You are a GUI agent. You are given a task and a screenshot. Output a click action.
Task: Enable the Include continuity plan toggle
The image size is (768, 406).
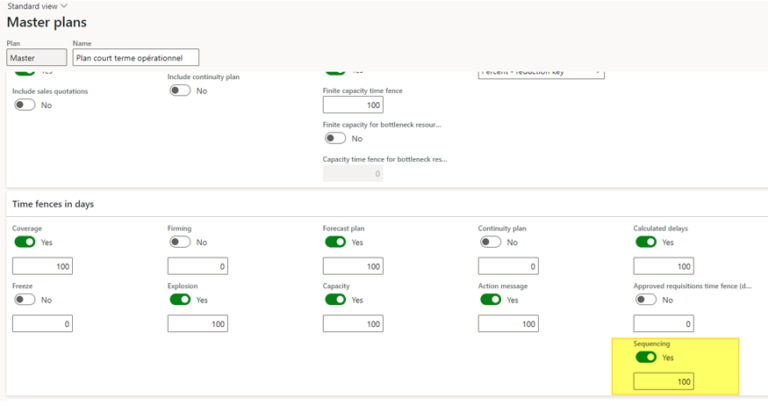(179, 90)
